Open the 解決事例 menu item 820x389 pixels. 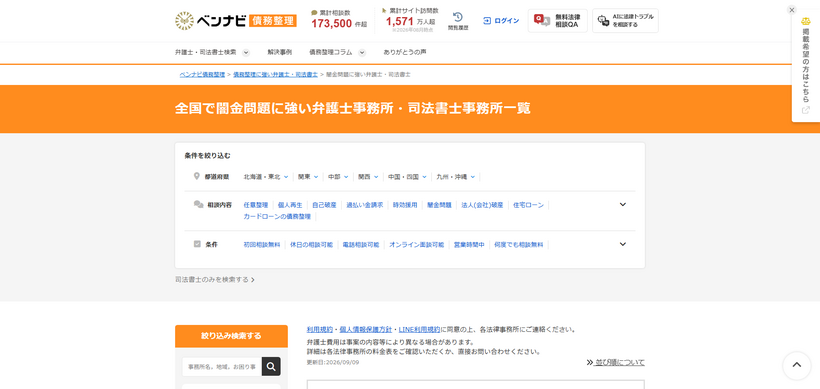pos(279,53)
